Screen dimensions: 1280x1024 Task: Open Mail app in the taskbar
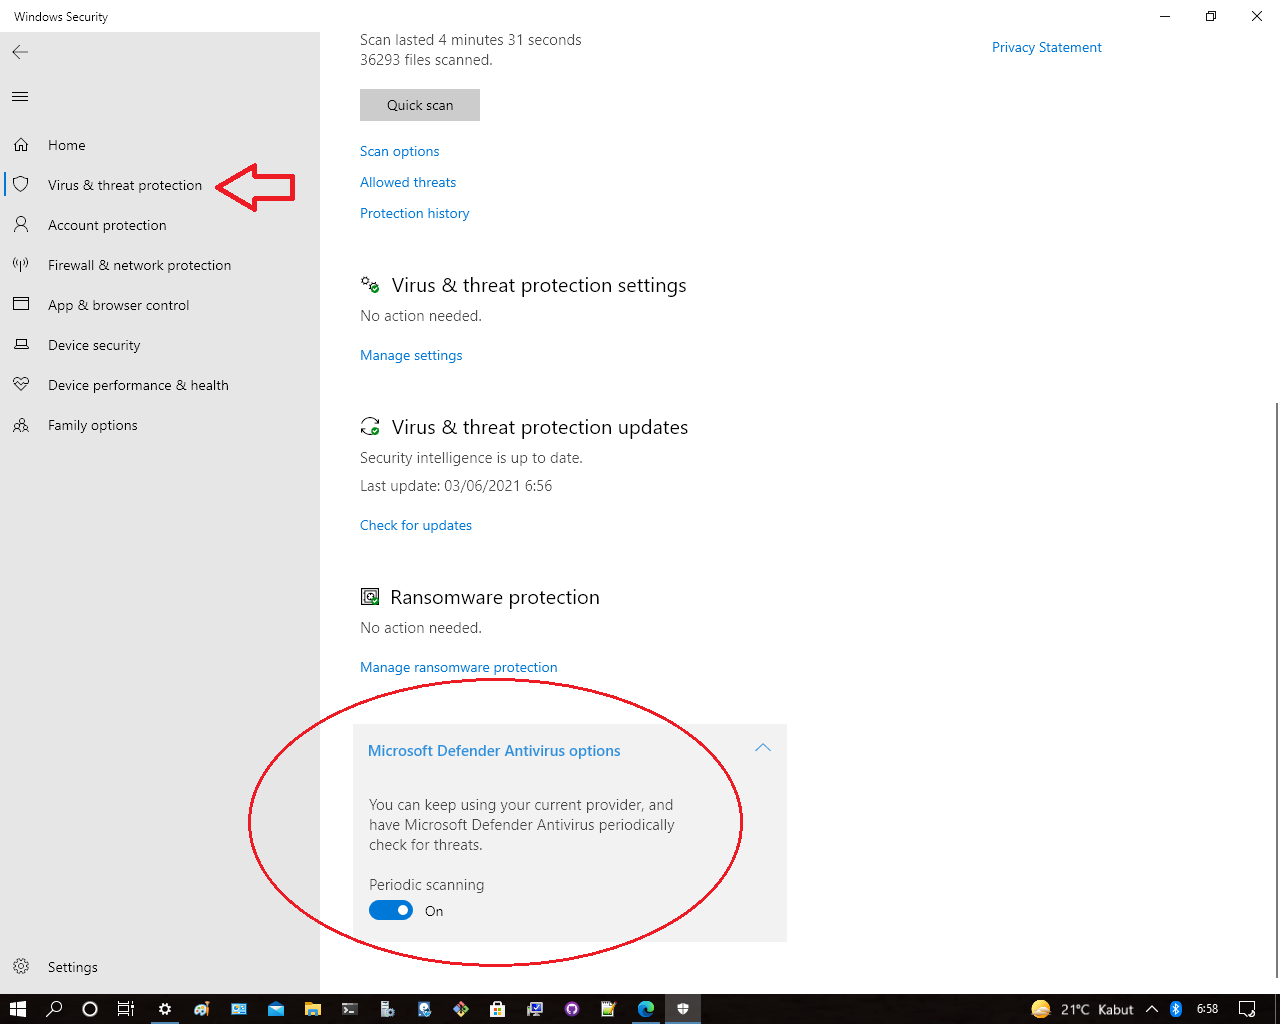click(276, 1009)
